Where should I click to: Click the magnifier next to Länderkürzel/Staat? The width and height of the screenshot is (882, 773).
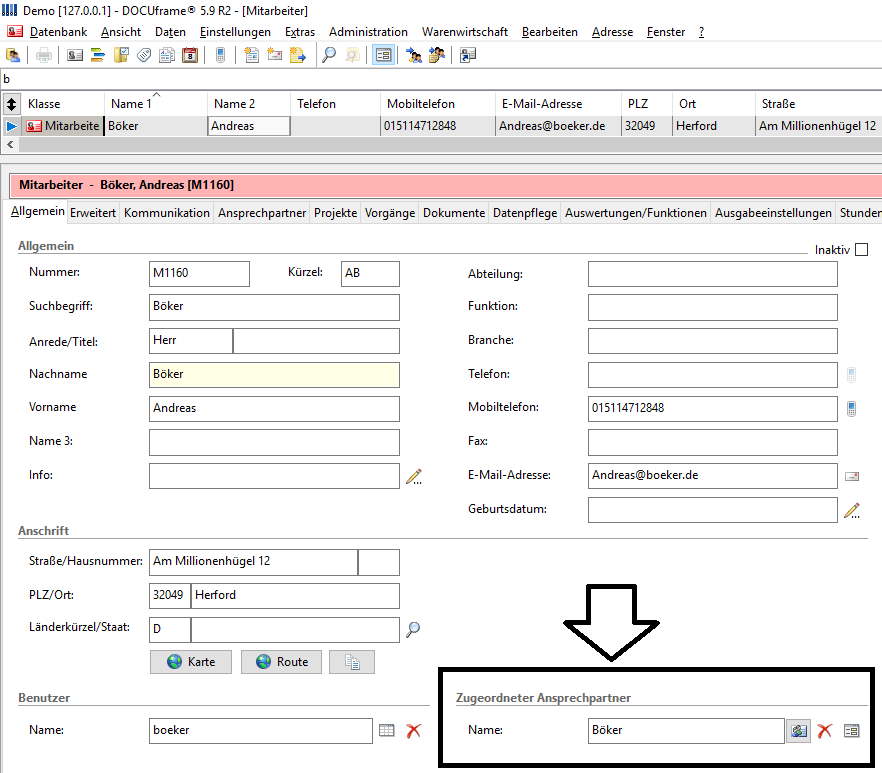[x=413, y=630]
